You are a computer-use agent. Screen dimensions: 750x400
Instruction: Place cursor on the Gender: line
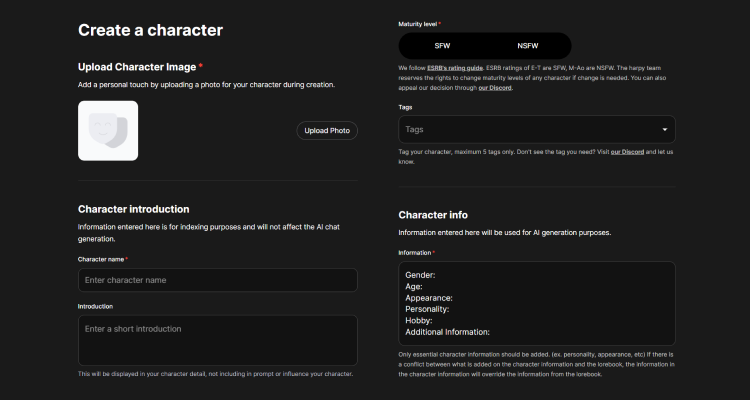click(x=420, y=275)
